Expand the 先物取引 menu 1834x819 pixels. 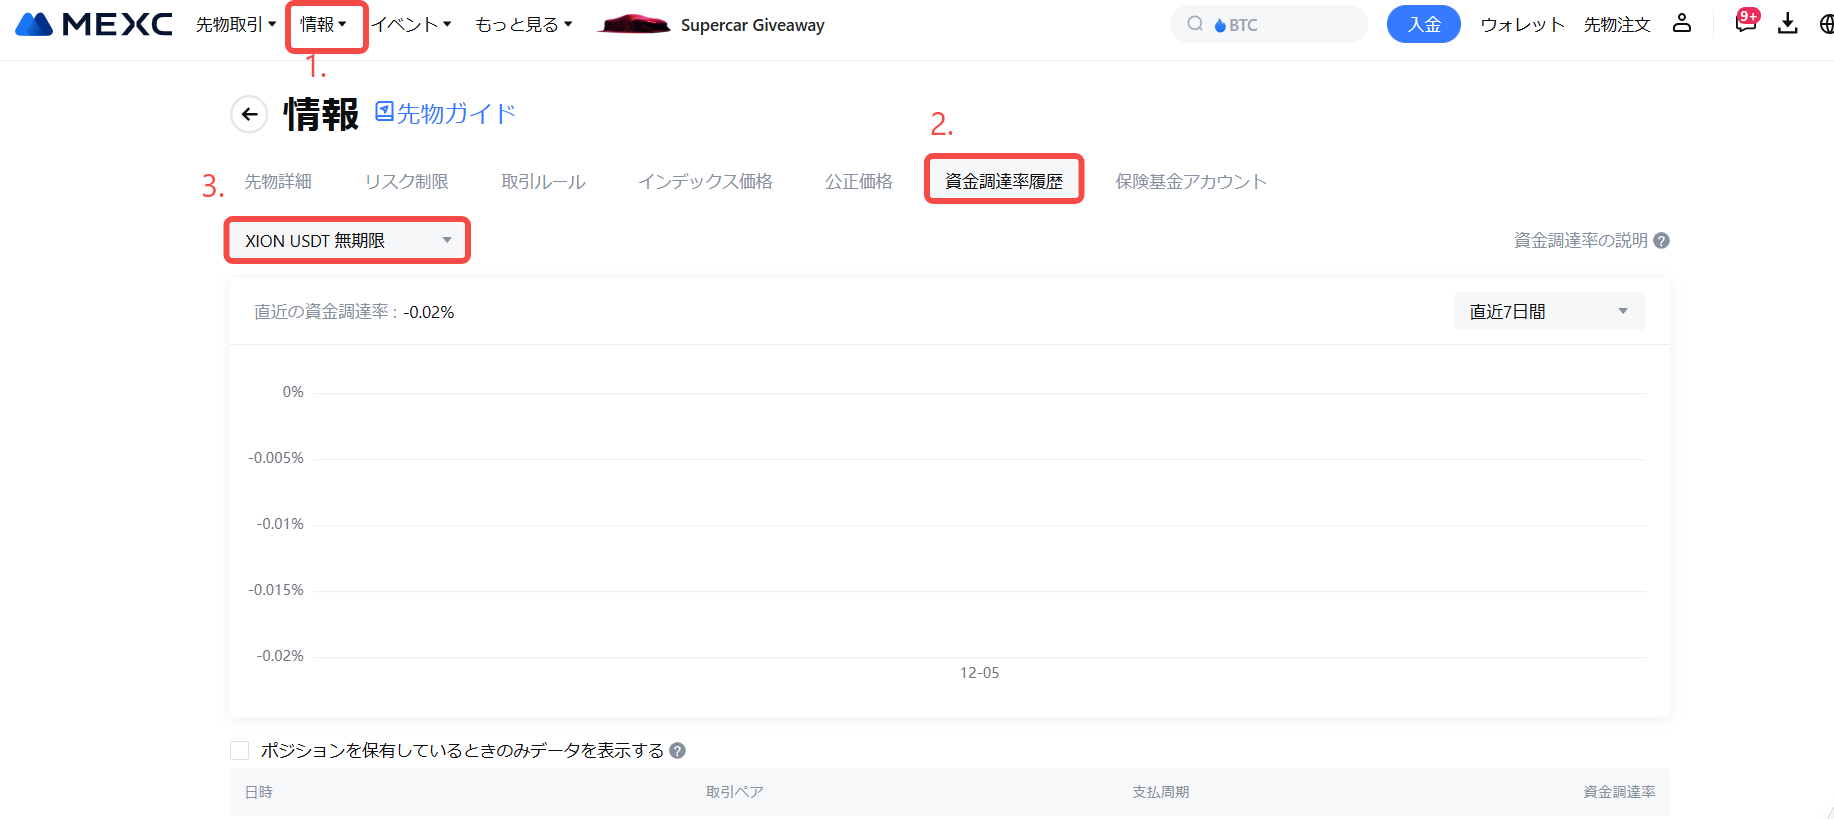tap(235, 24)
